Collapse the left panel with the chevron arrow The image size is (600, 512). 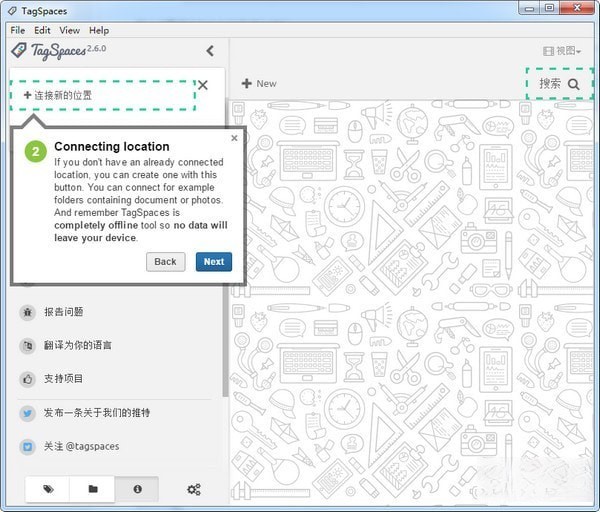tap(210, 51)
